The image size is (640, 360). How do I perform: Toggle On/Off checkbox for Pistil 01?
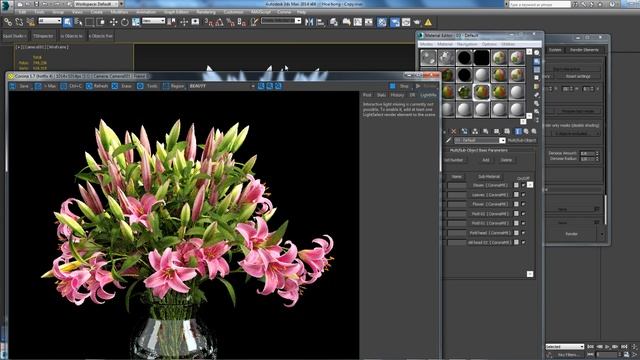pos(523,214)
